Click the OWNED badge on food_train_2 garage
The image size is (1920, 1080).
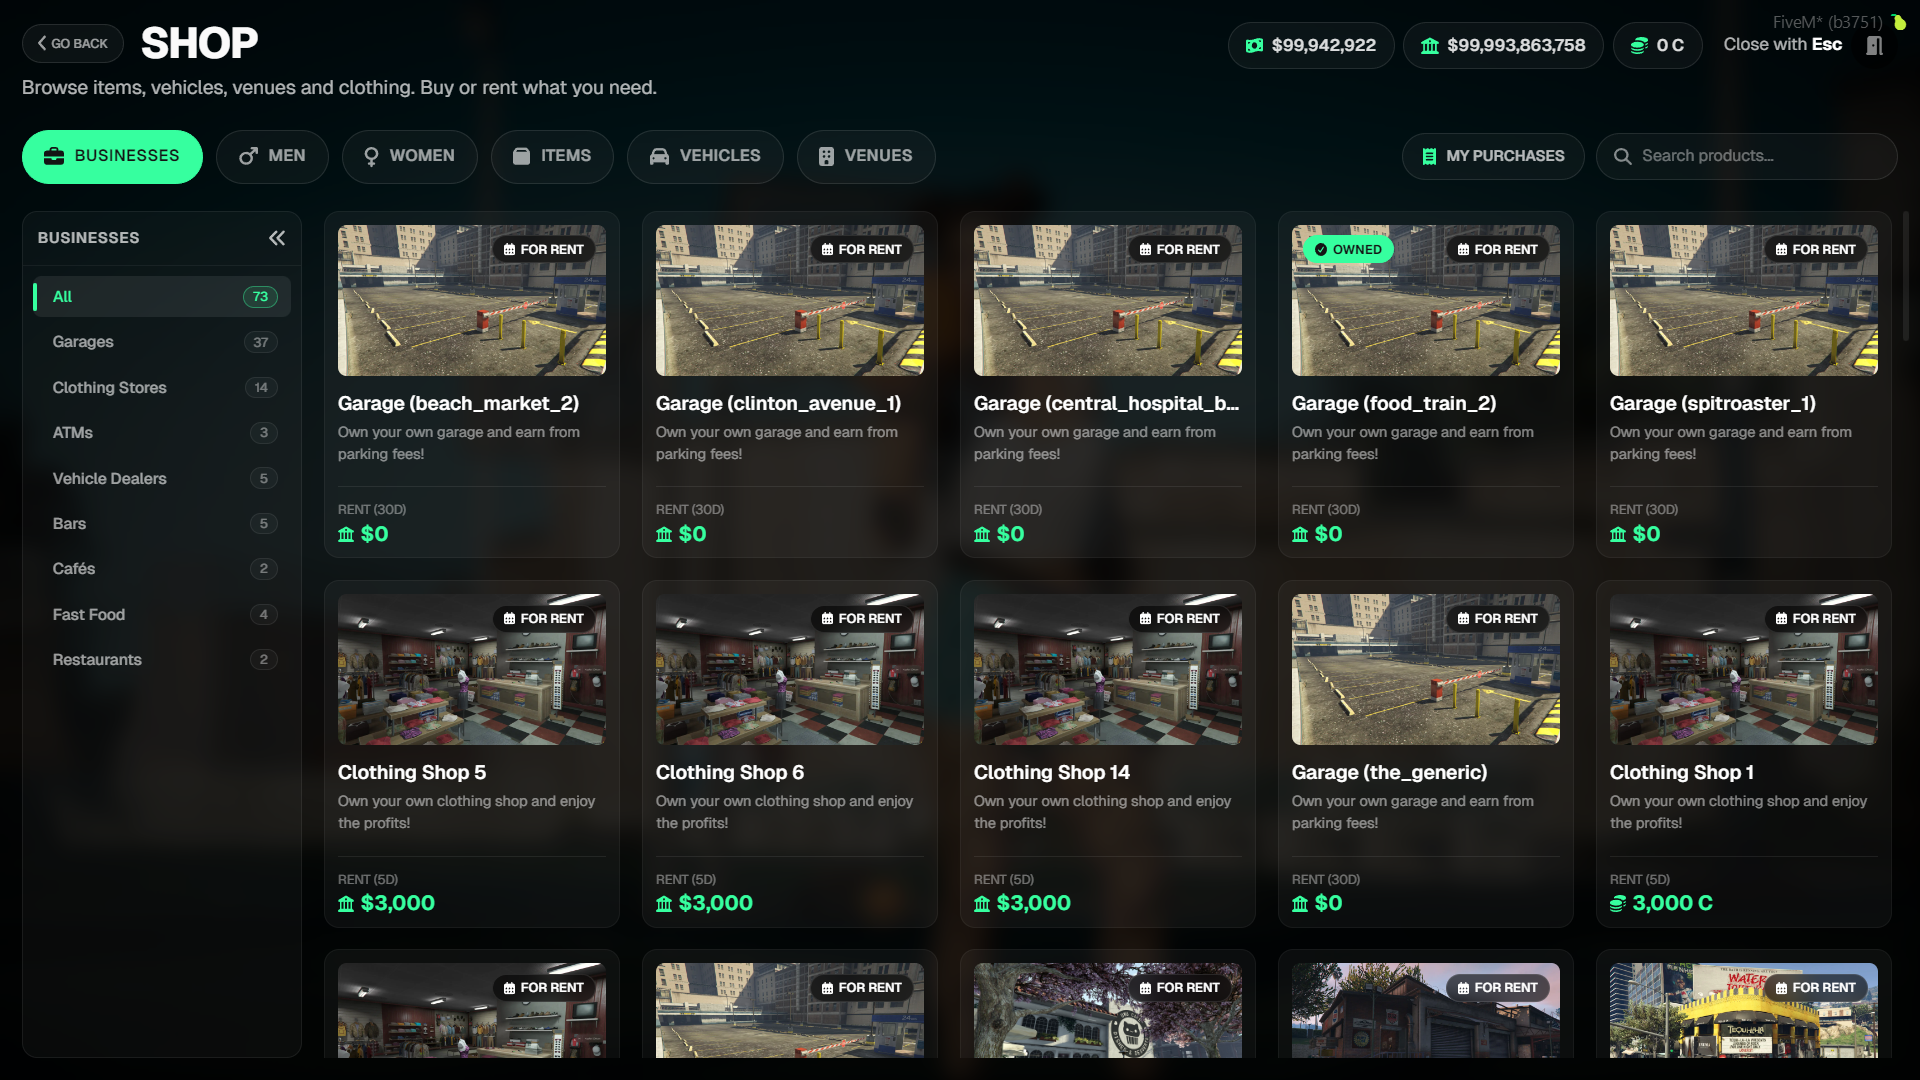click(x=1347, y=249)
